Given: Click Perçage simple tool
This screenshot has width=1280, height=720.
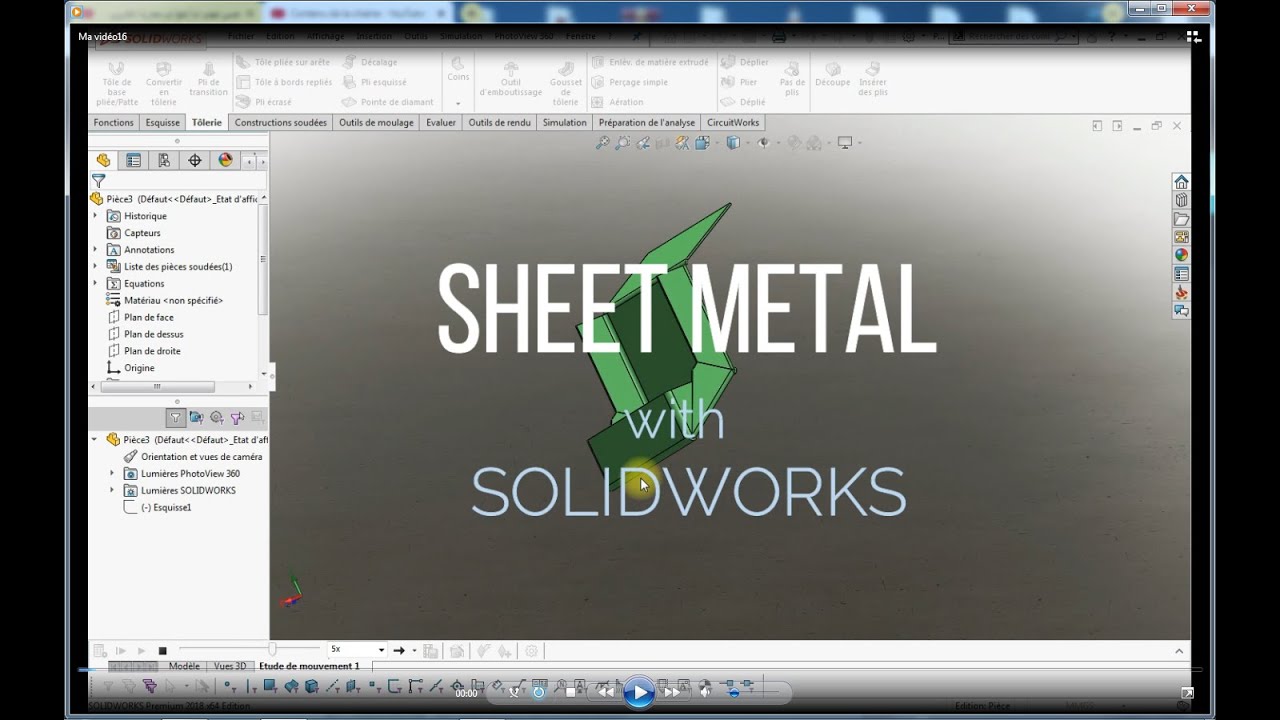Looking at the screenshot, I should pyautogui.click(x=629, y=82).
